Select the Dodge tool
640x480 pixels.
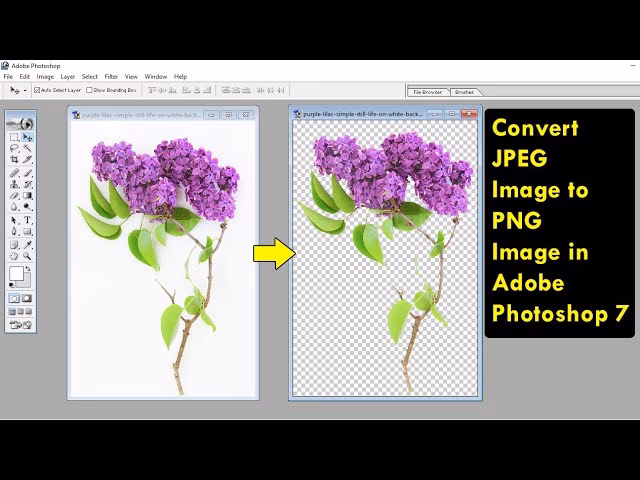point(27,207)
